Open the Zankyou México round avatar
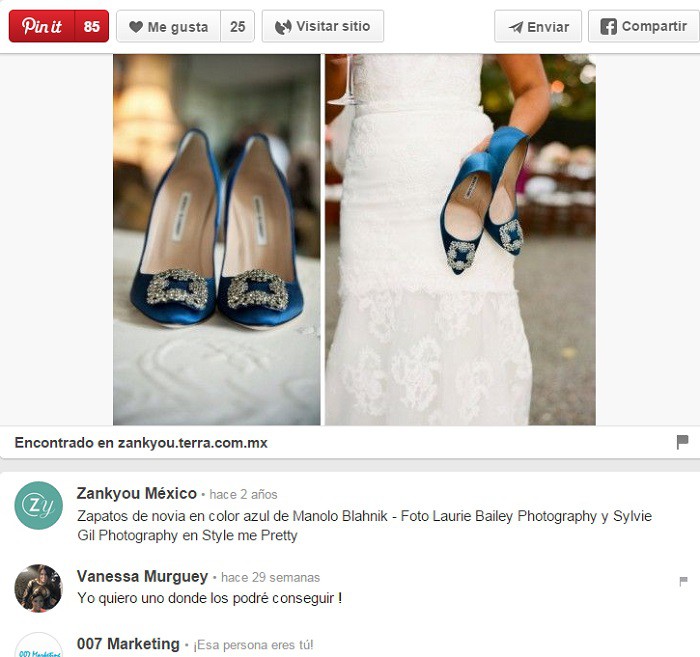 point(38,505)
